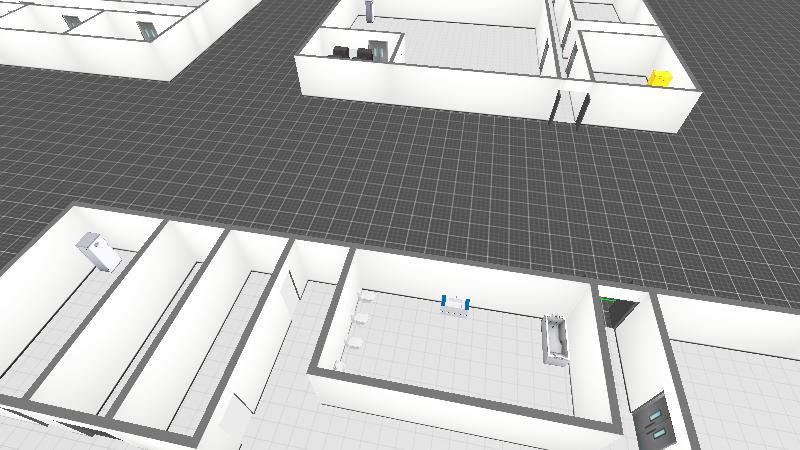
Task: Click the leftmost black chair in the upper room
Action: click(342, 53)
